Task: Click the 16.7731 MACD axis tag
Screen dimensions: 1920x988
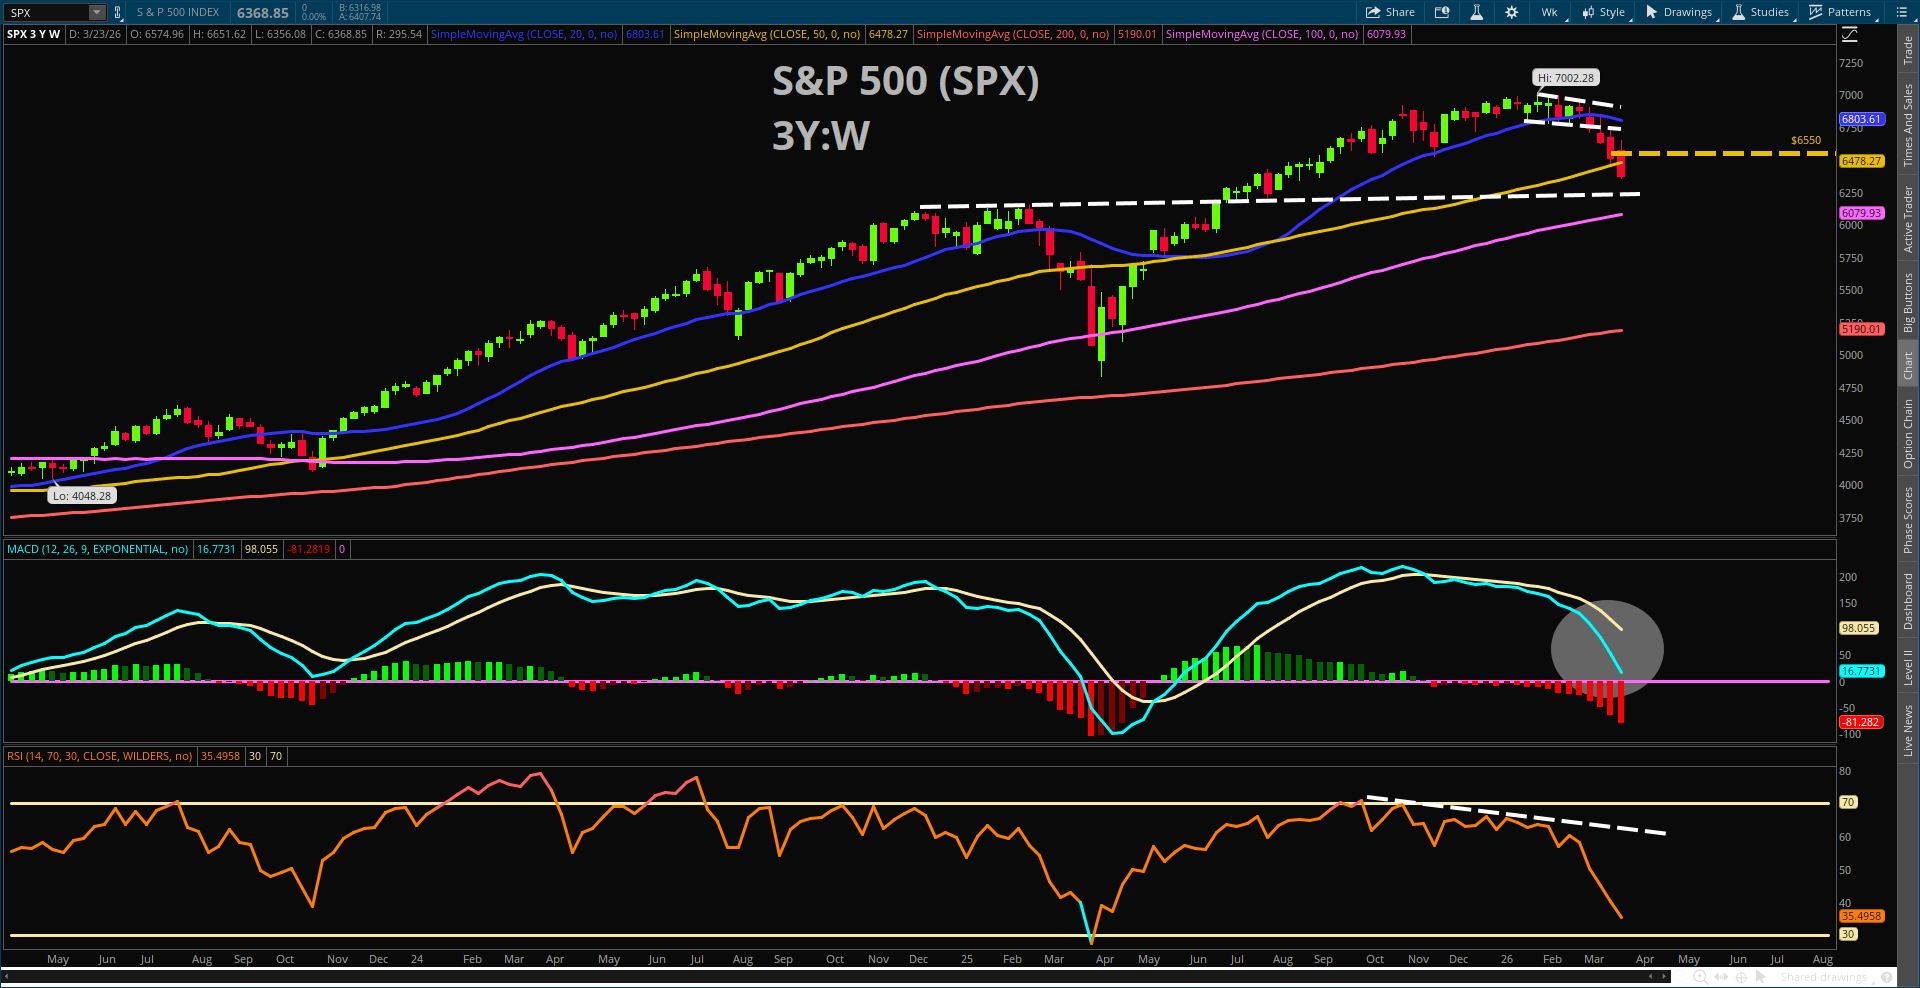Action: tap(1861, 671)
